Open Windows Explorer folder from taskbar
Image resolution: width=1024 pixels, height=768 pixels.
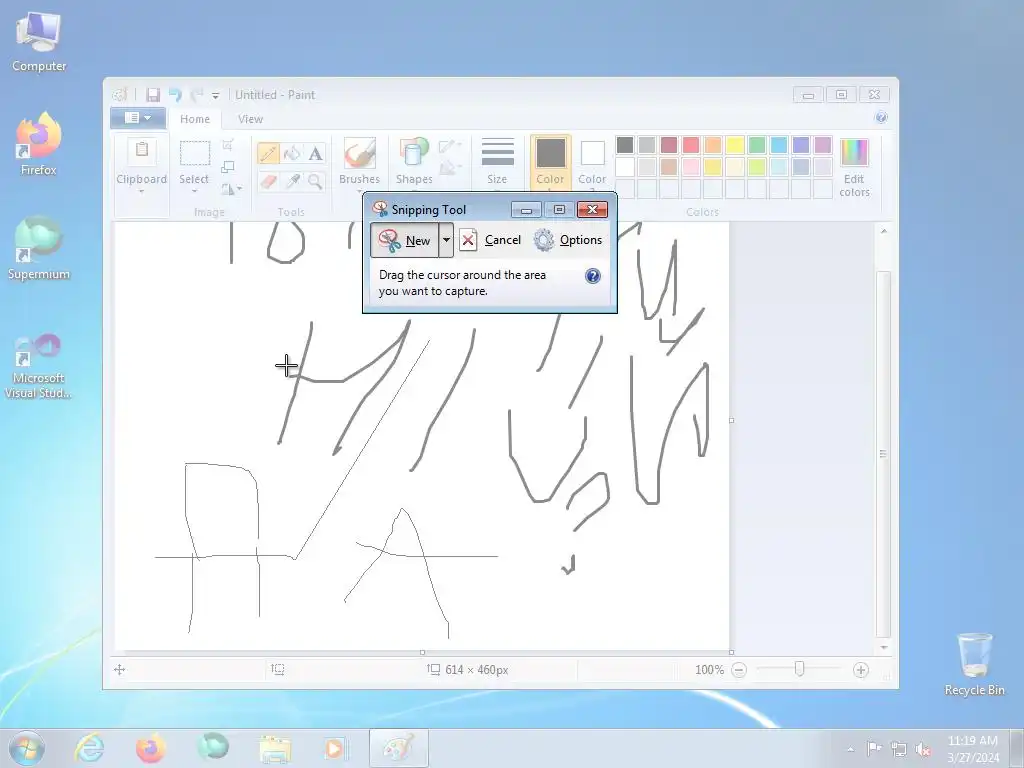[x=275, y=748]
